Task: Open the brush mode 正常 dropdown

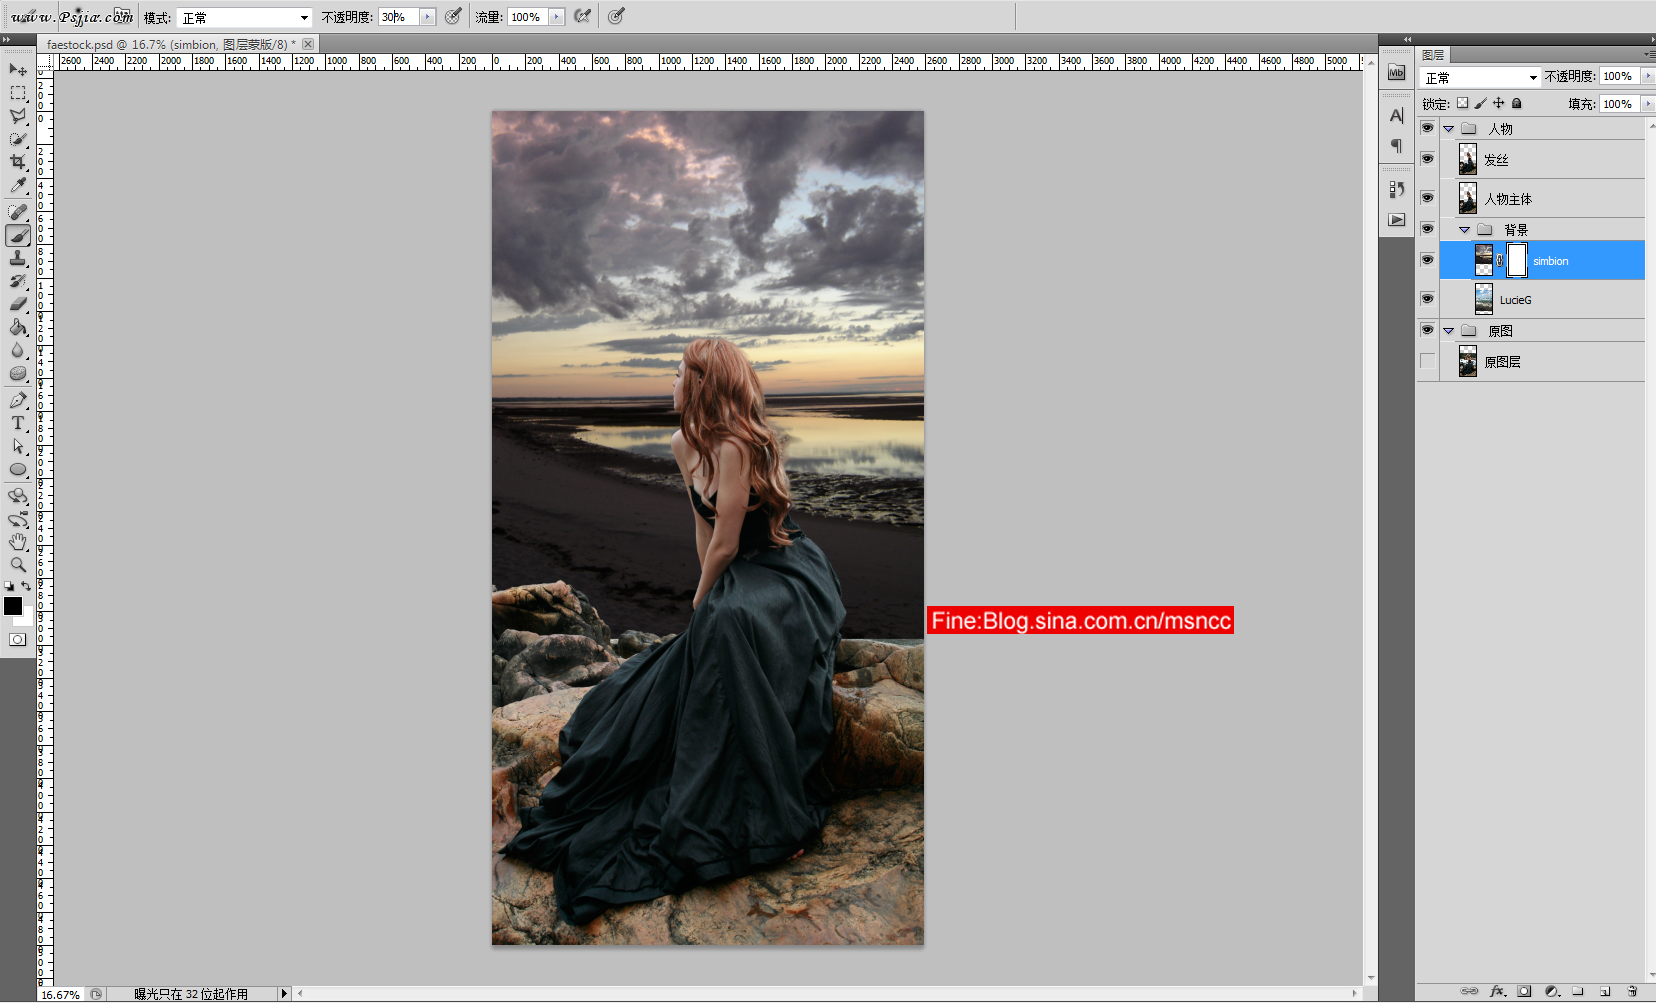Action: (x=244, y=18)
